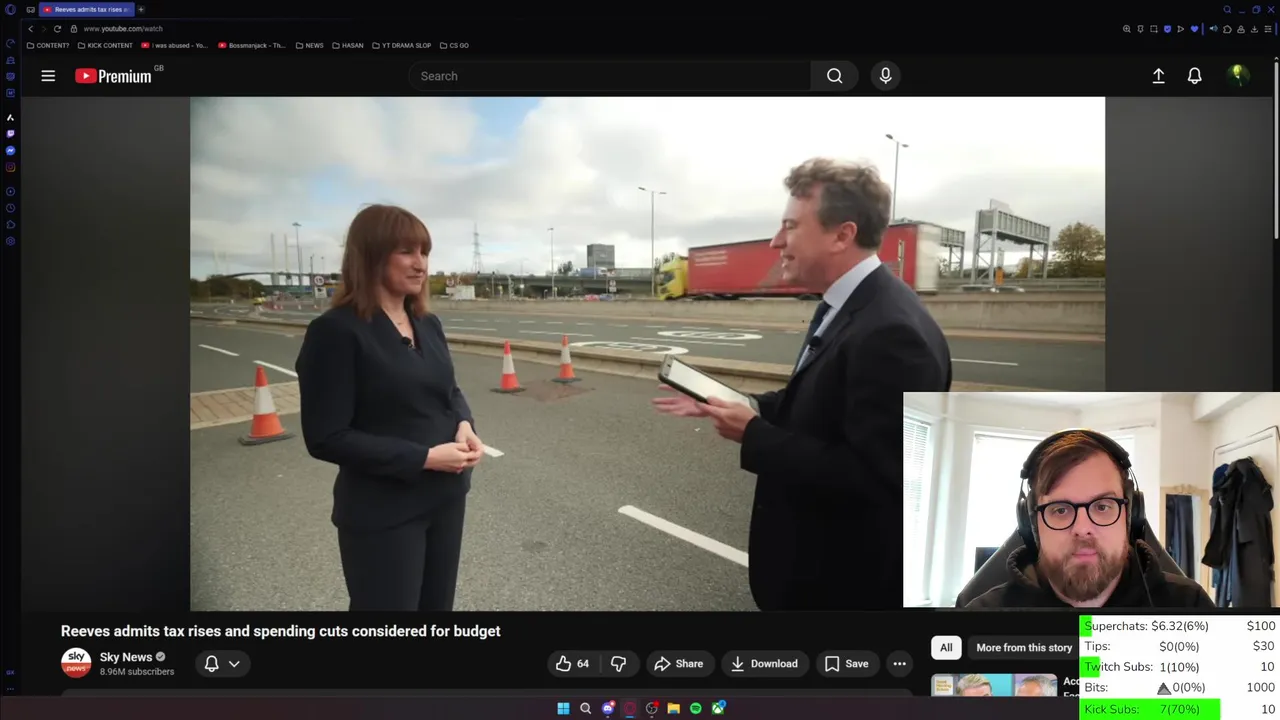Save the video to a playlist
Screen dimensions: 1280x720
tap(846, 664)
